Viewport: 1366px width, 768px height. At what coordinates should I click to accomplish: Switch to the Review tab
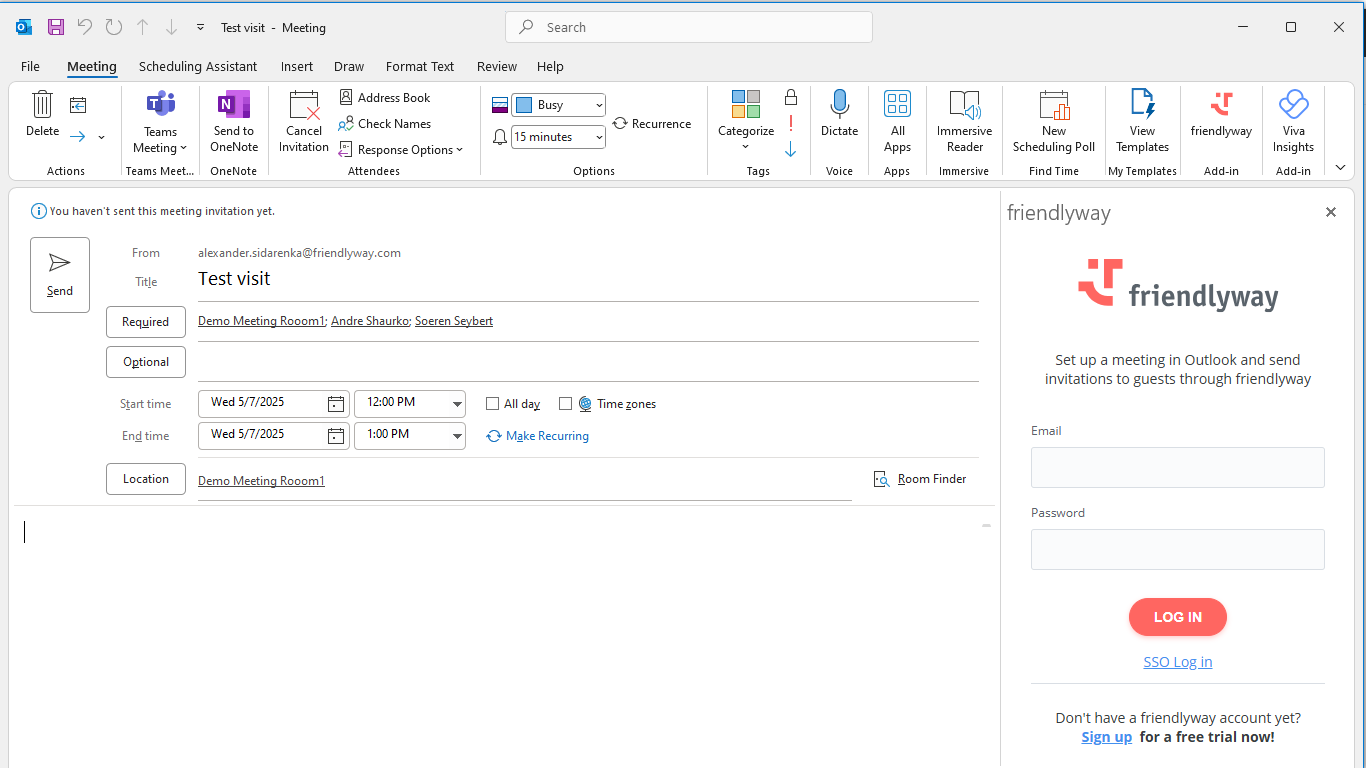(497, 66)
